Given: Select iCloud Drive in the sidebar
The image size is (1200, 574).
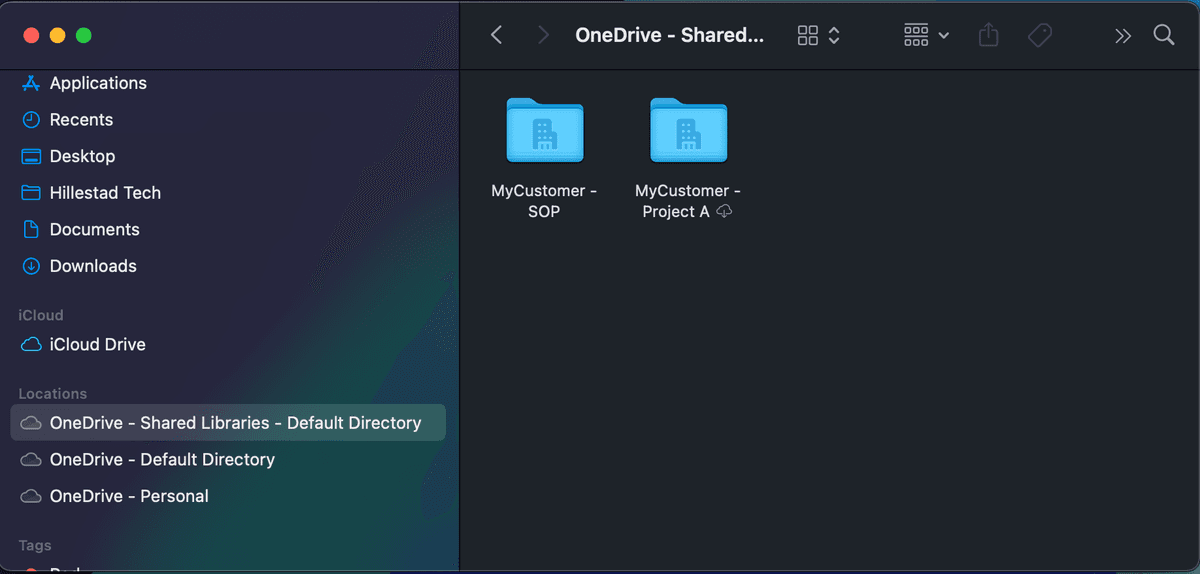Looking at the screenshot, I should click(97, 344).
